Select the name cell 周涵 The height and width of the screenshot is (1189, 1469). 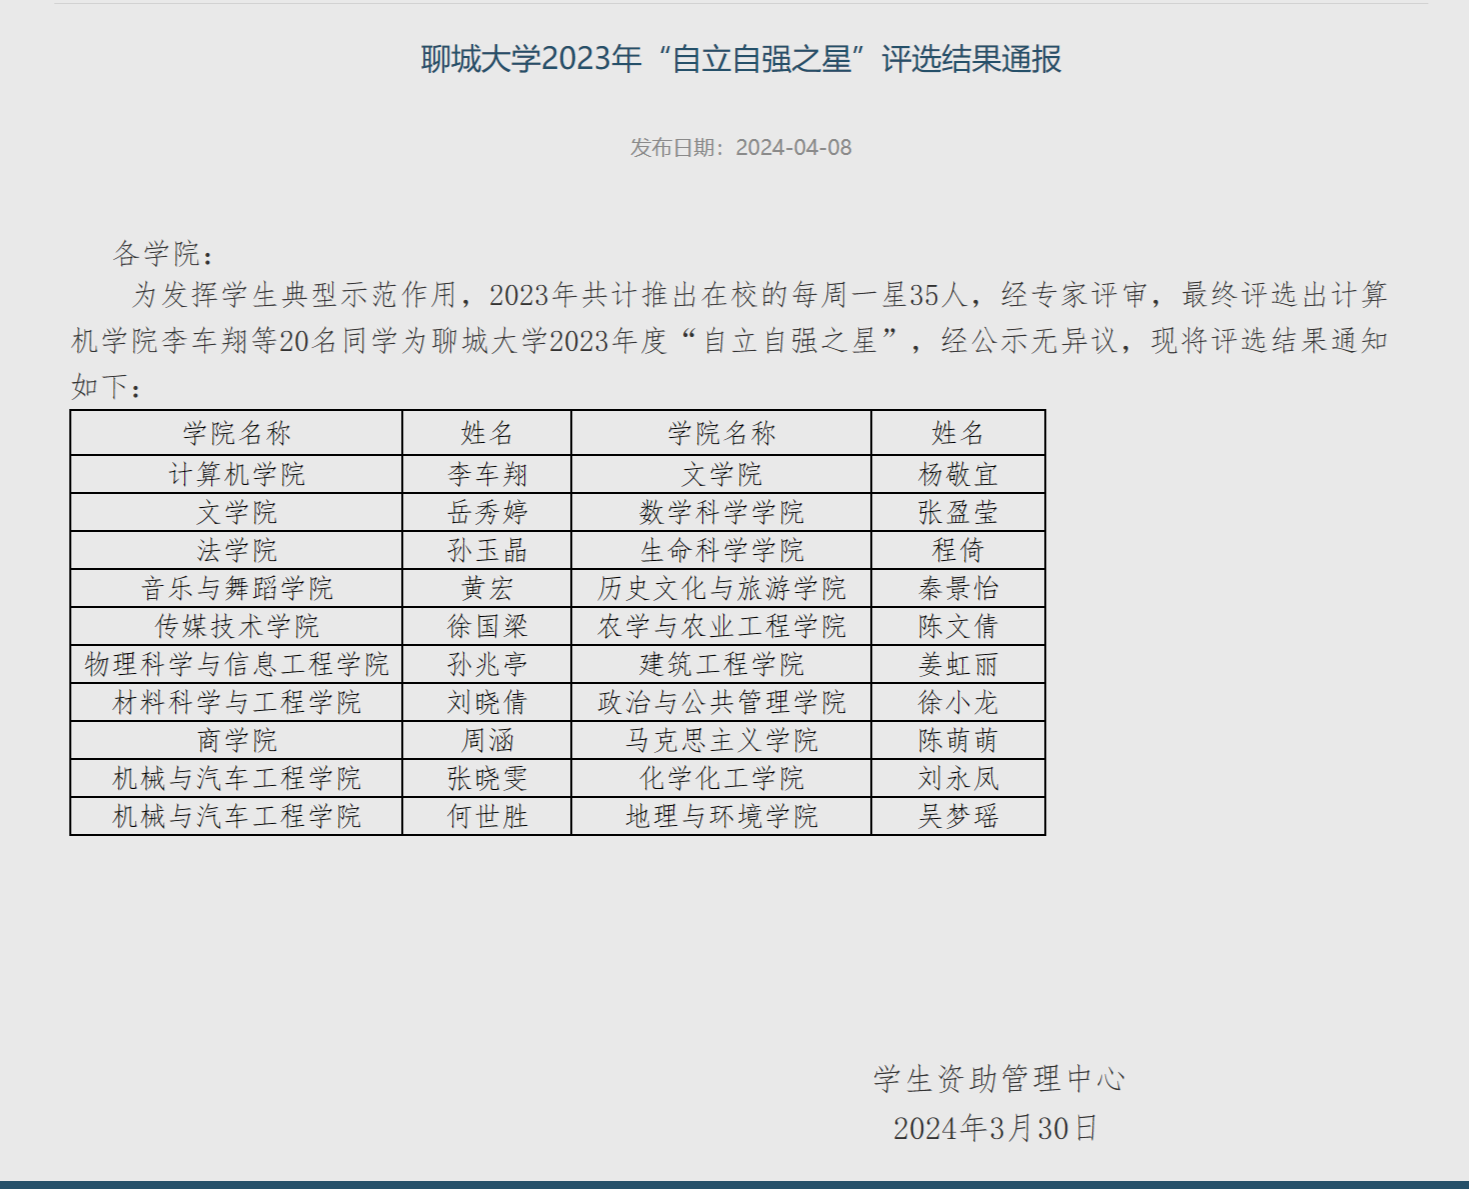pyautogui.click(x=487, y=740)
